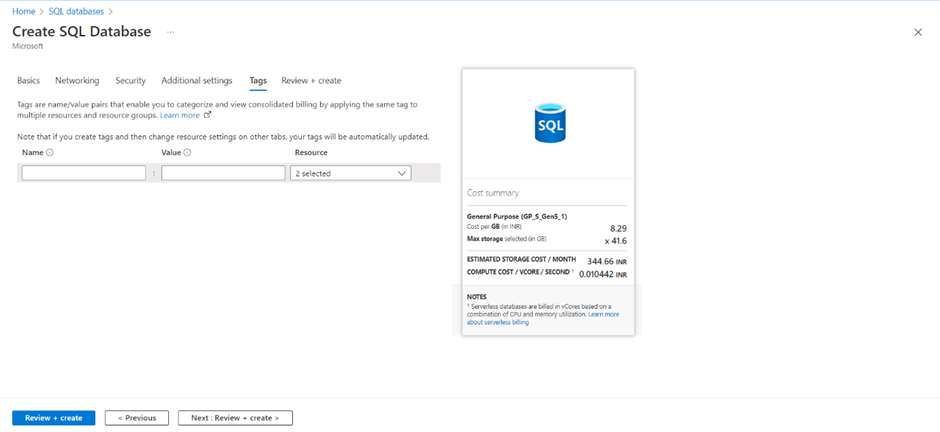Close the Create SQL Database blade
The image size is (940, 432).
pos(918,32)
